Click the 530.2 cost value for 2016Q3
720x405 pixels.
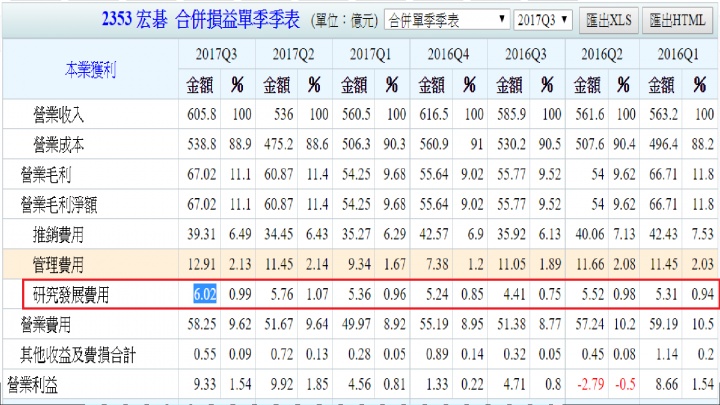(x=512, y=144)
